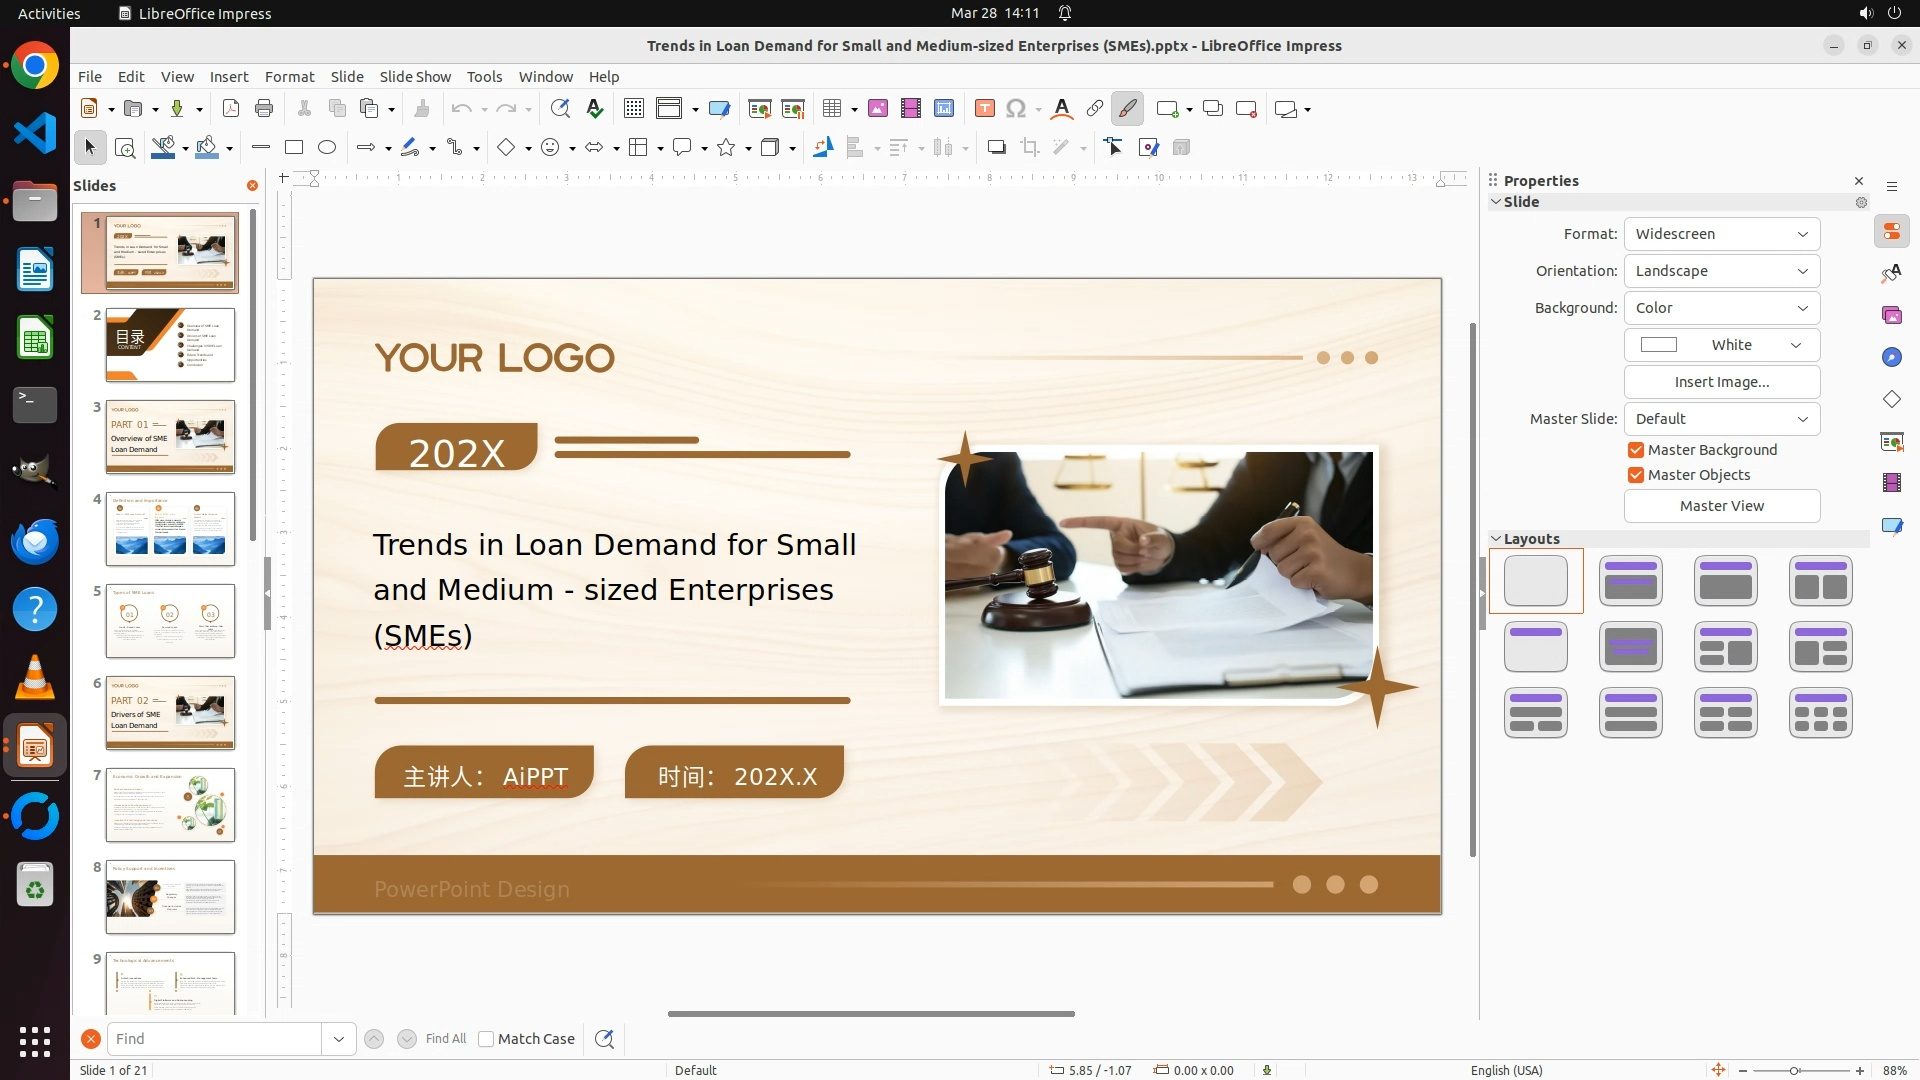The image size is (1920, 1080).
Task: Select the Rectangle drawing tool
Action: tap(294, 148)
